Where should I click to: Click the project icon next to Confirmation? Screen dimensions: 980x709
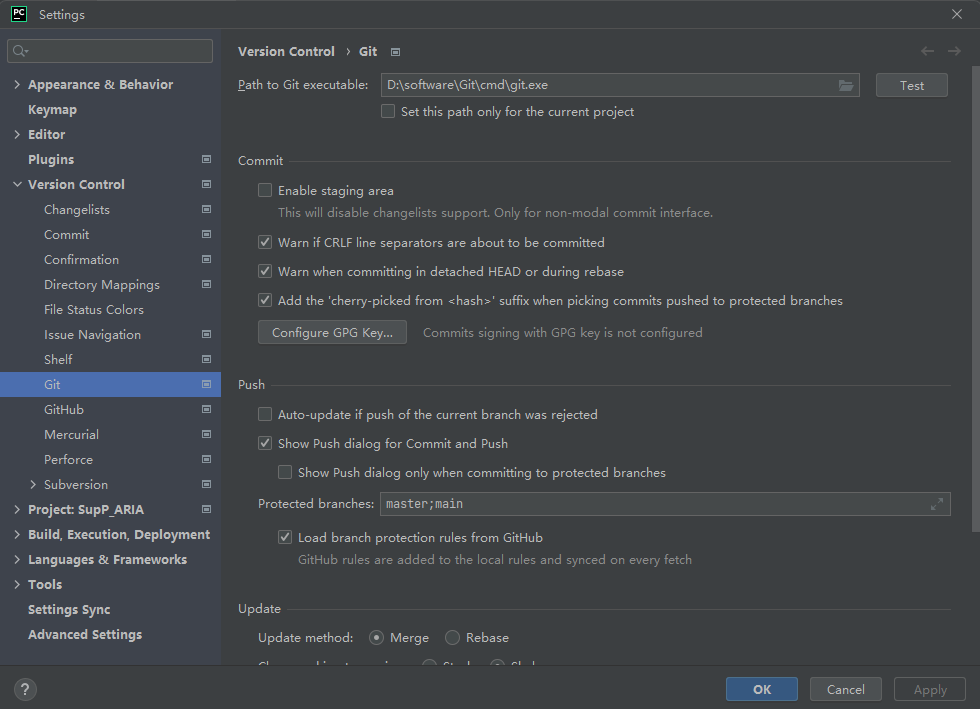[206, 259]
